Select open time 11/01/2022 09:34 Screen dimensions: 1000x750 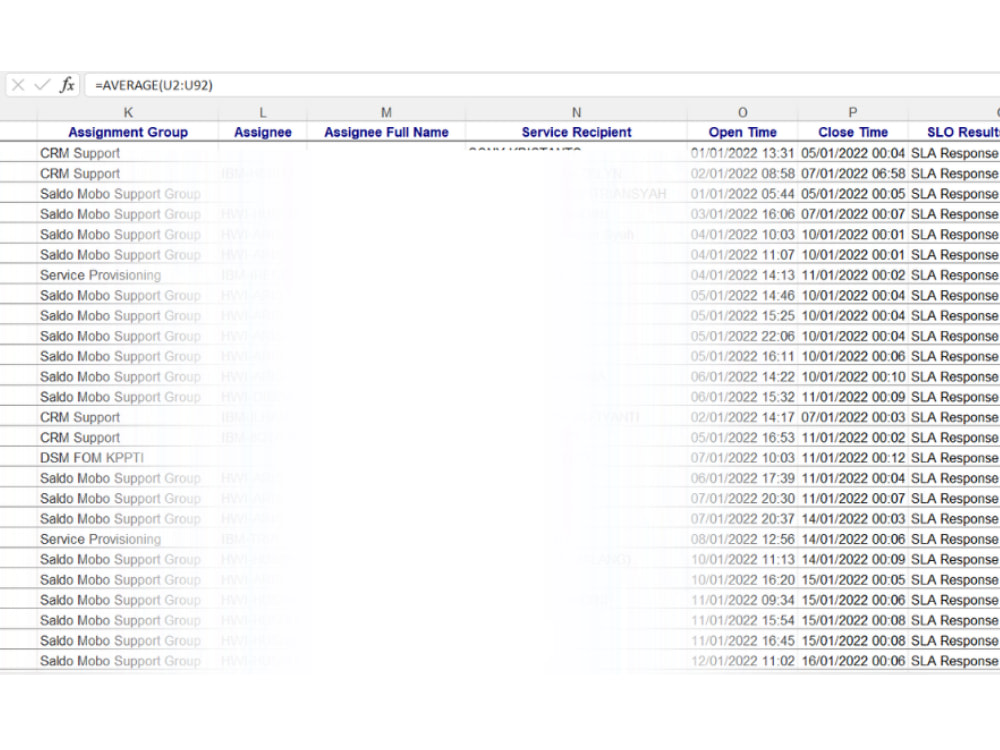(742, 600)
